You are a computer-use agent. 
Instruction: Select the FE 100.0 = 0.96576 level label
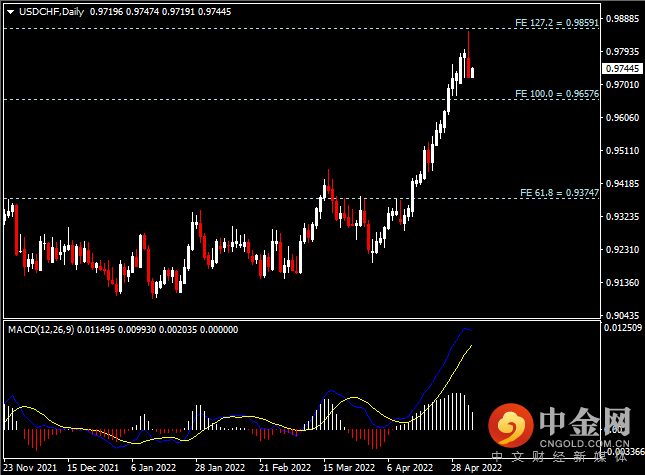tap(557, 94)
